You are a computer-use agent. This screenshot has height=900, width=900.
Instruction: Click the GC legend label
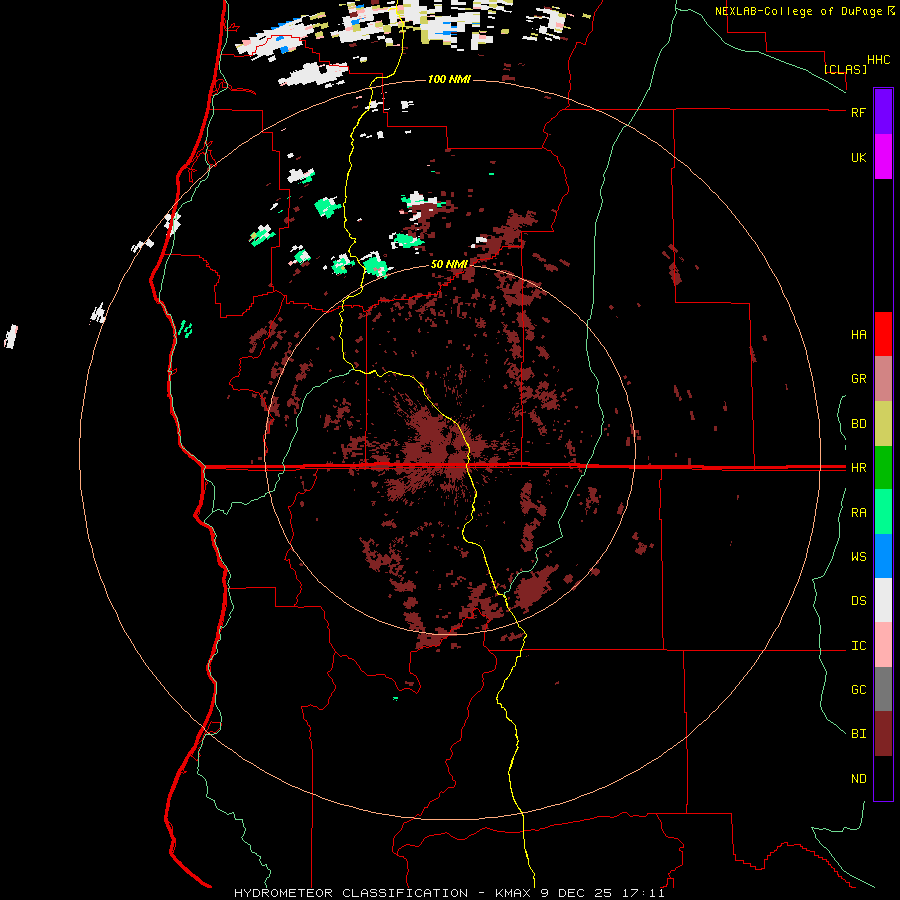(858, 690)
